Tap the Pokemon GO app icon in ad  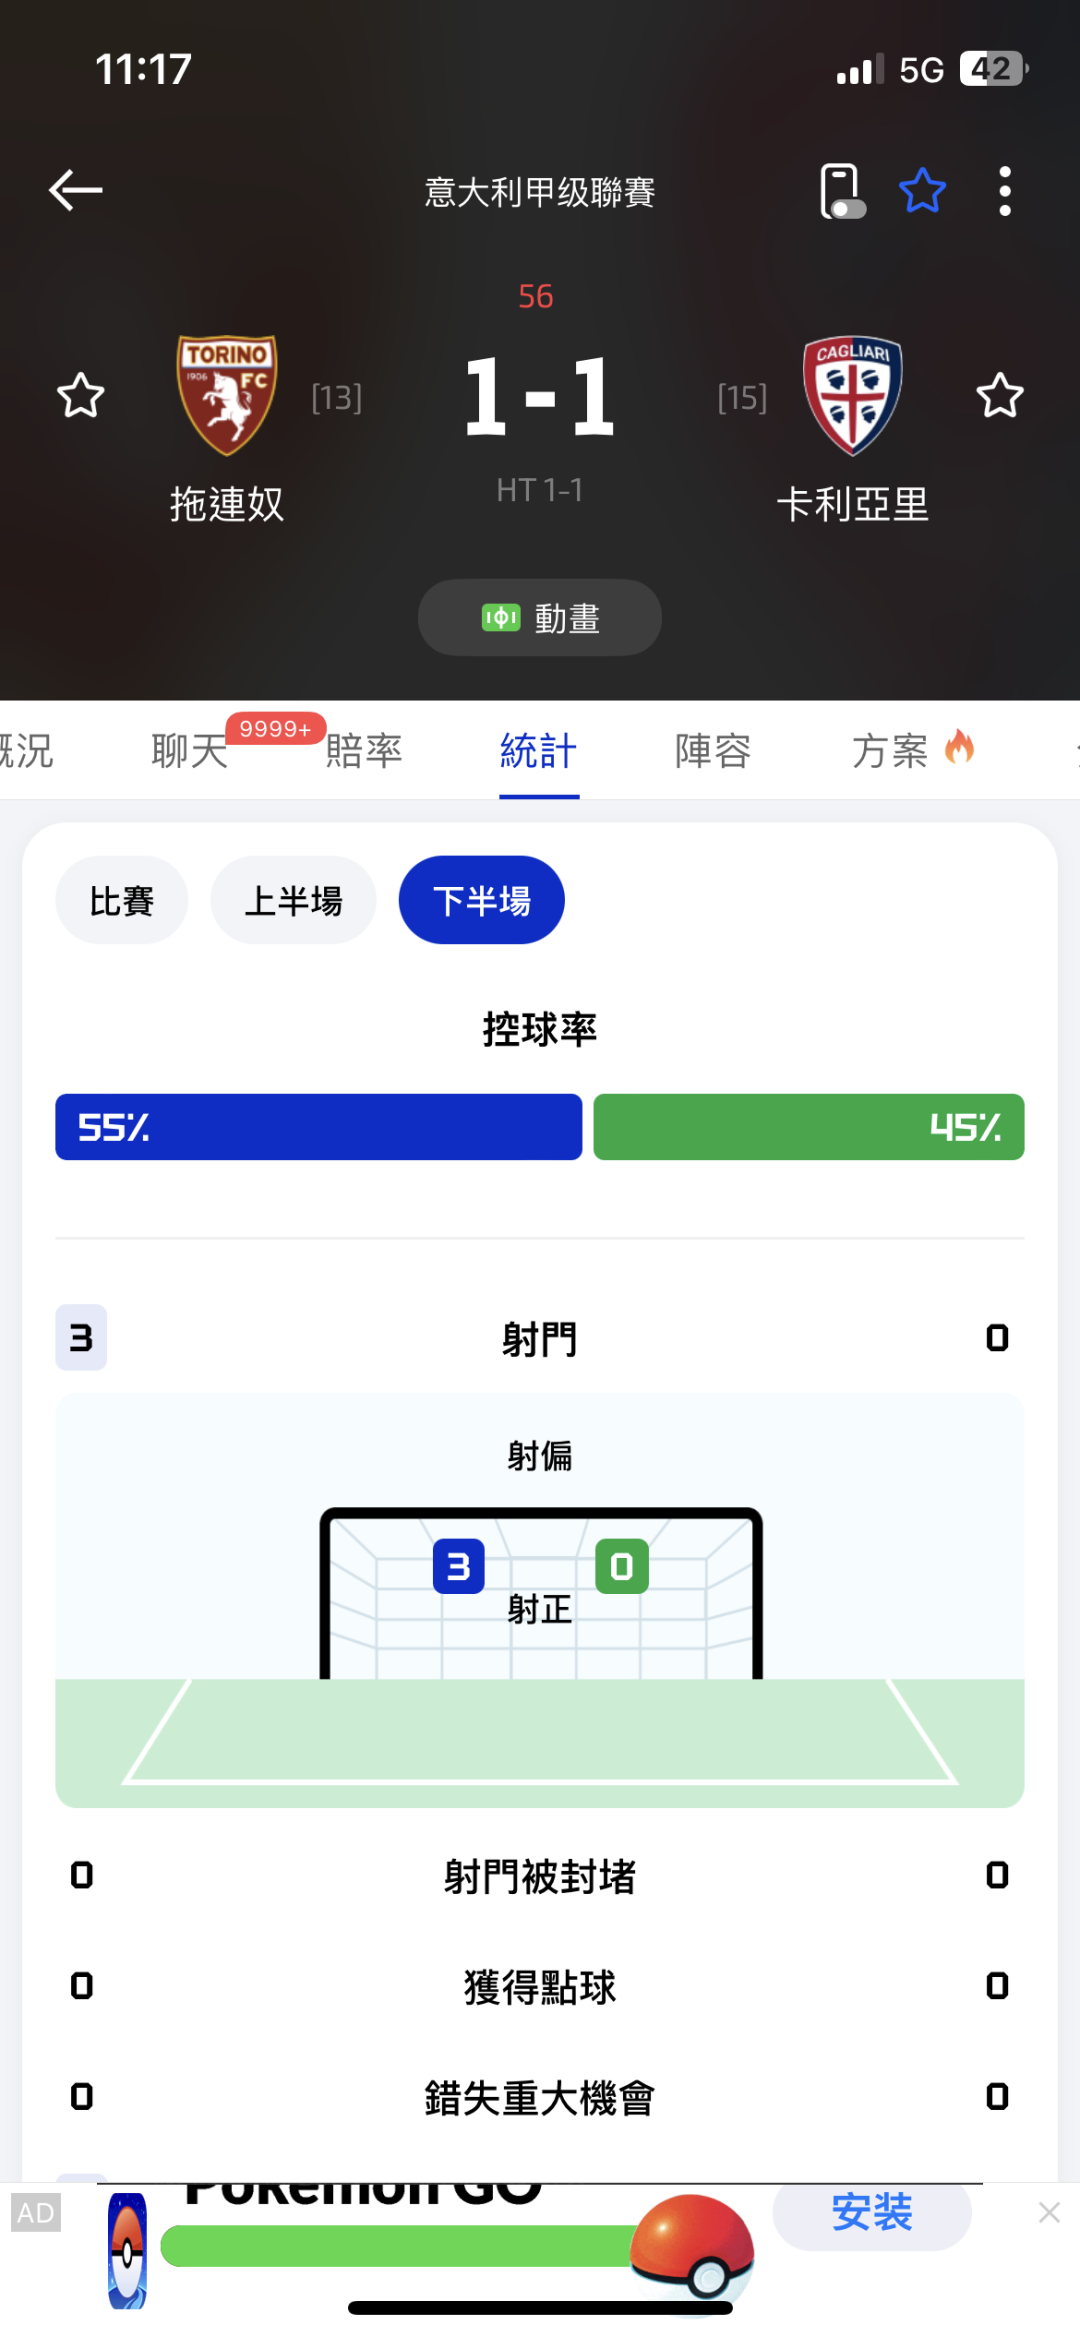pos(128,2250)
